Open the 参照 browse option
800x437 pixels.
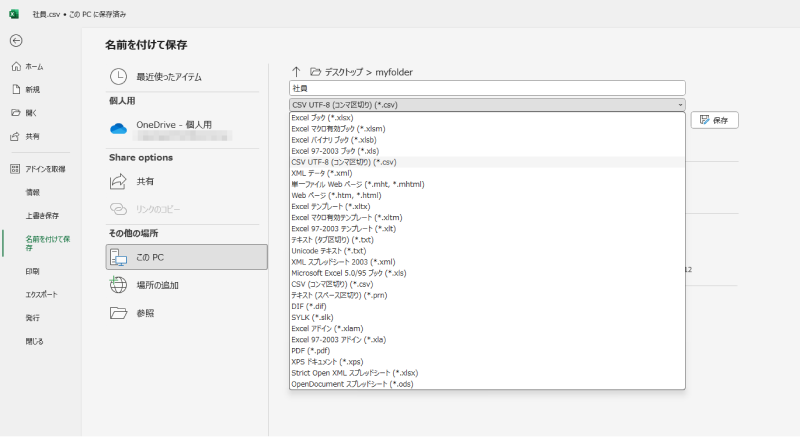pos(186,313)
